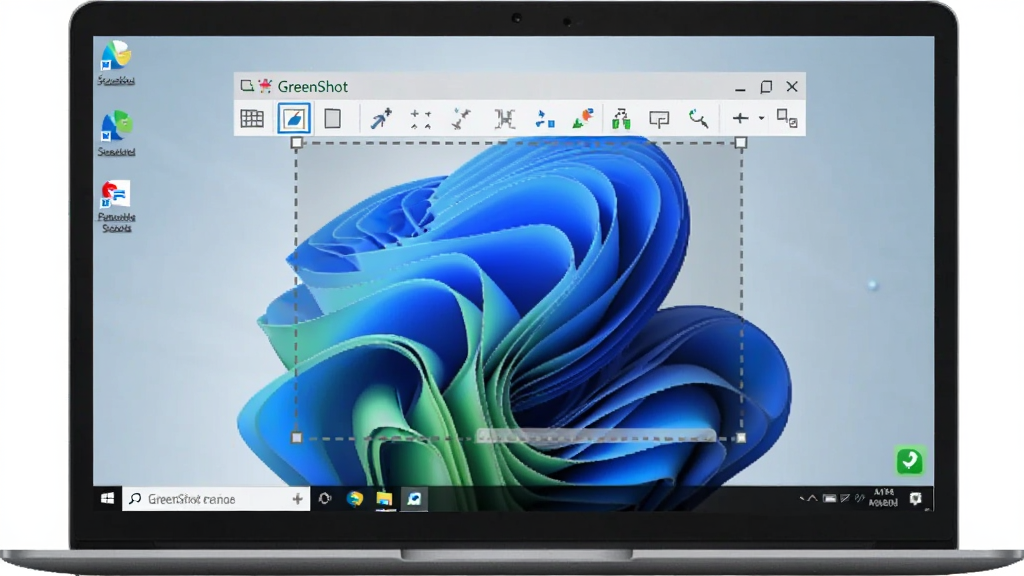Click the highlighted blue region capture tool
The width and height of the screenshot is (1024, 576).
(x=294, y=118)
